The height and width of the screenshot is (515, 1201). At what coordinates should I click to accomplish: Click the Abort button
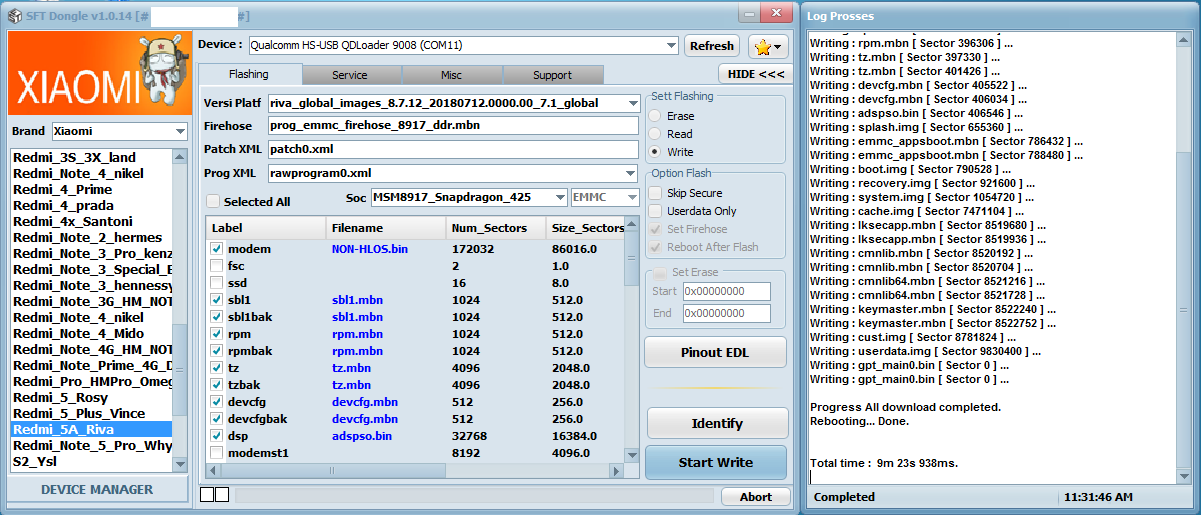(x=756, y=497)
